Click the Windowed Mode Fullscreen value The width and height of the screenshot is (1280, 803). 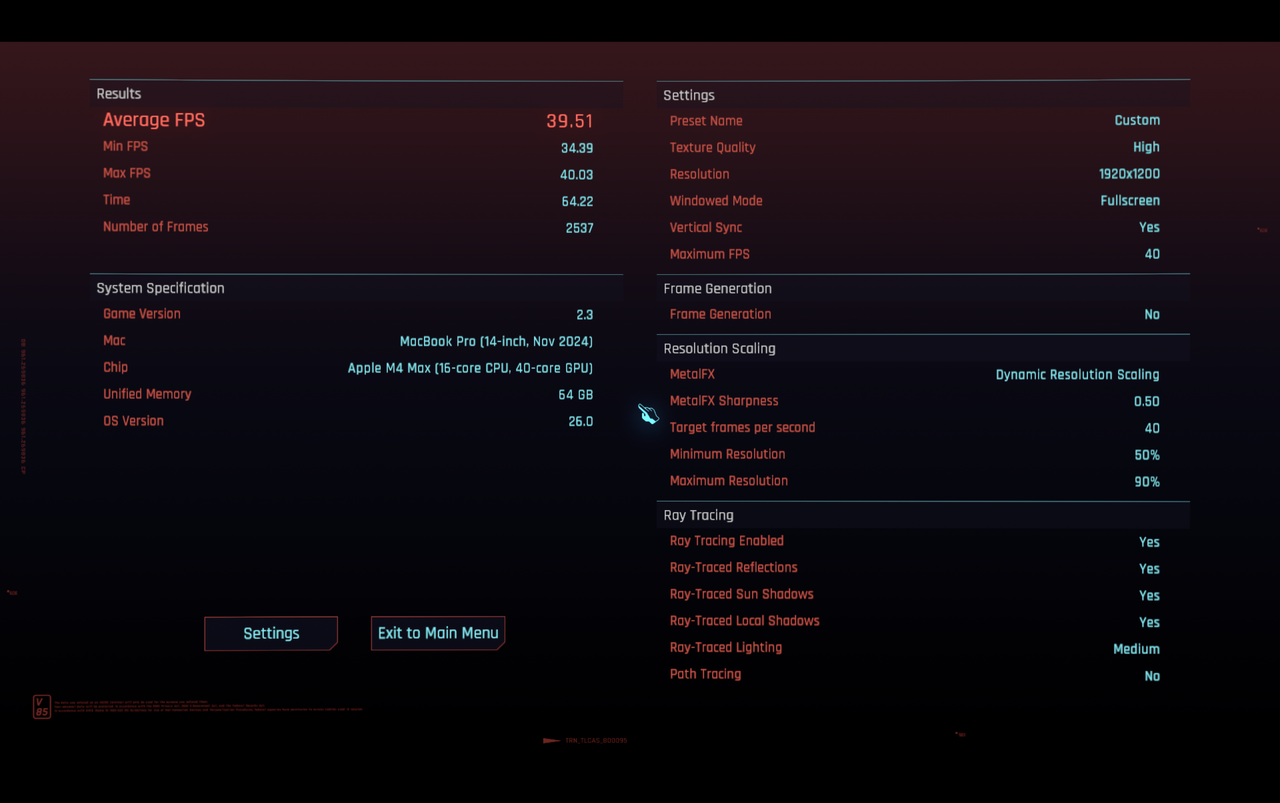click(1130, 201)
